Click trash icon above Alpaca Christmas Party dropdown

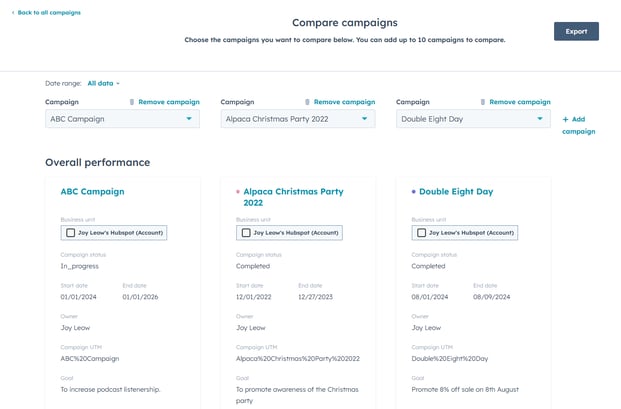click(307, 102)
